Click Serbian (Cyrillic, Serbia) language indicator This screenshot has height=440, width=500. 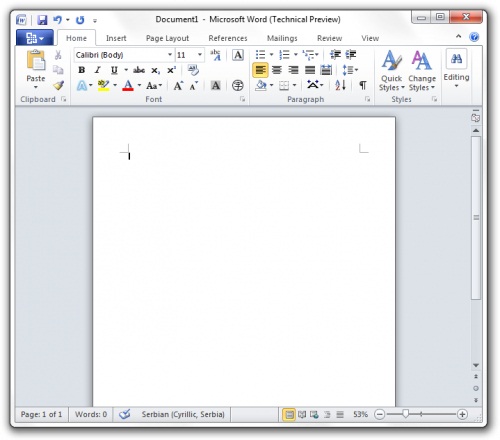pyautogui.click(x=183, y=414)
